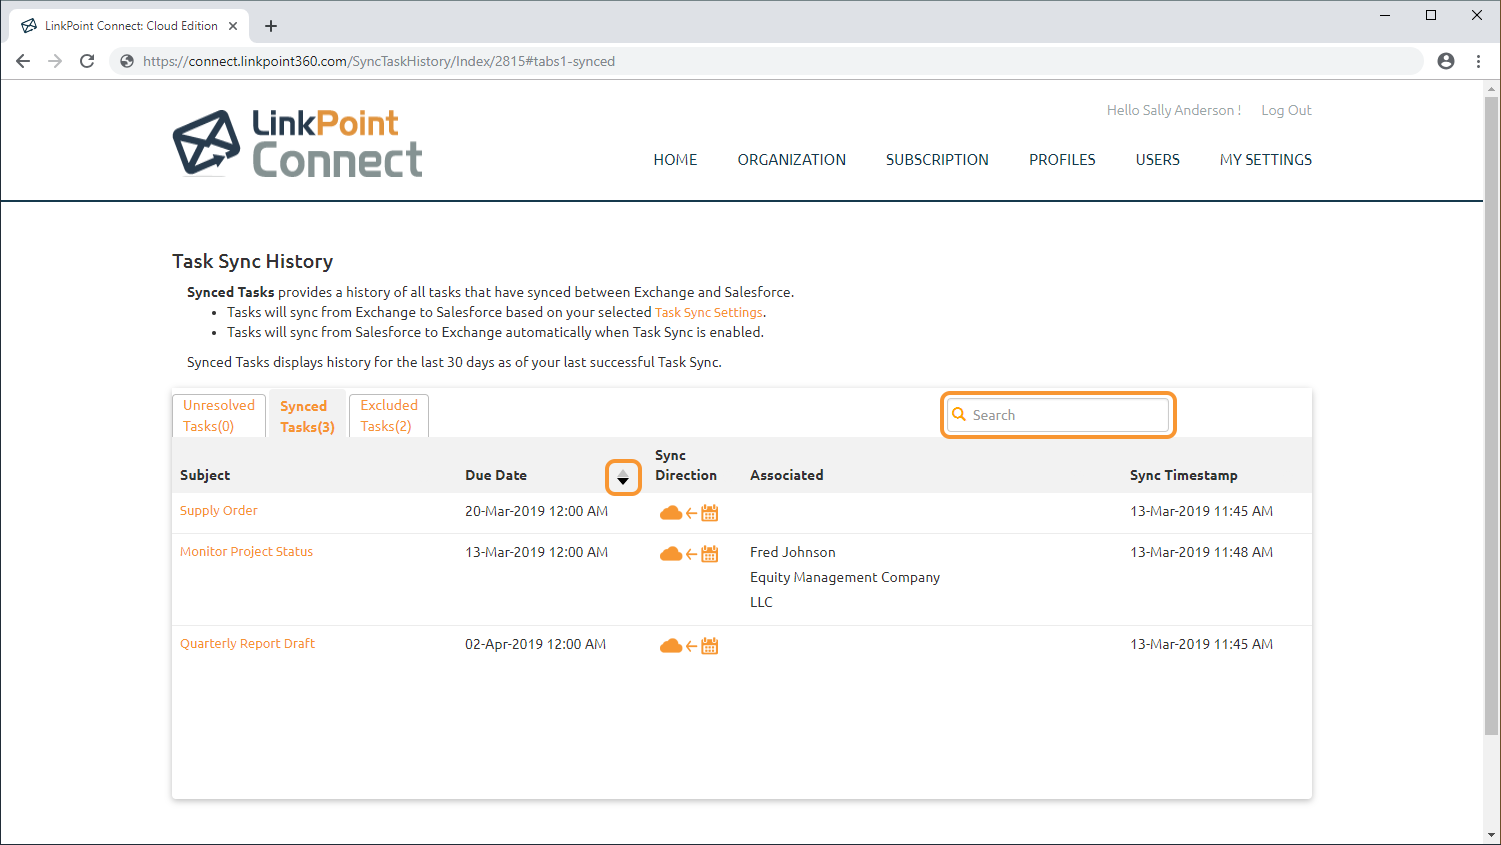Click the Due Date column header
Image resolution: width=1501 pixels, height=845 pixels.
pyautogui.click(x=496, y=475)
